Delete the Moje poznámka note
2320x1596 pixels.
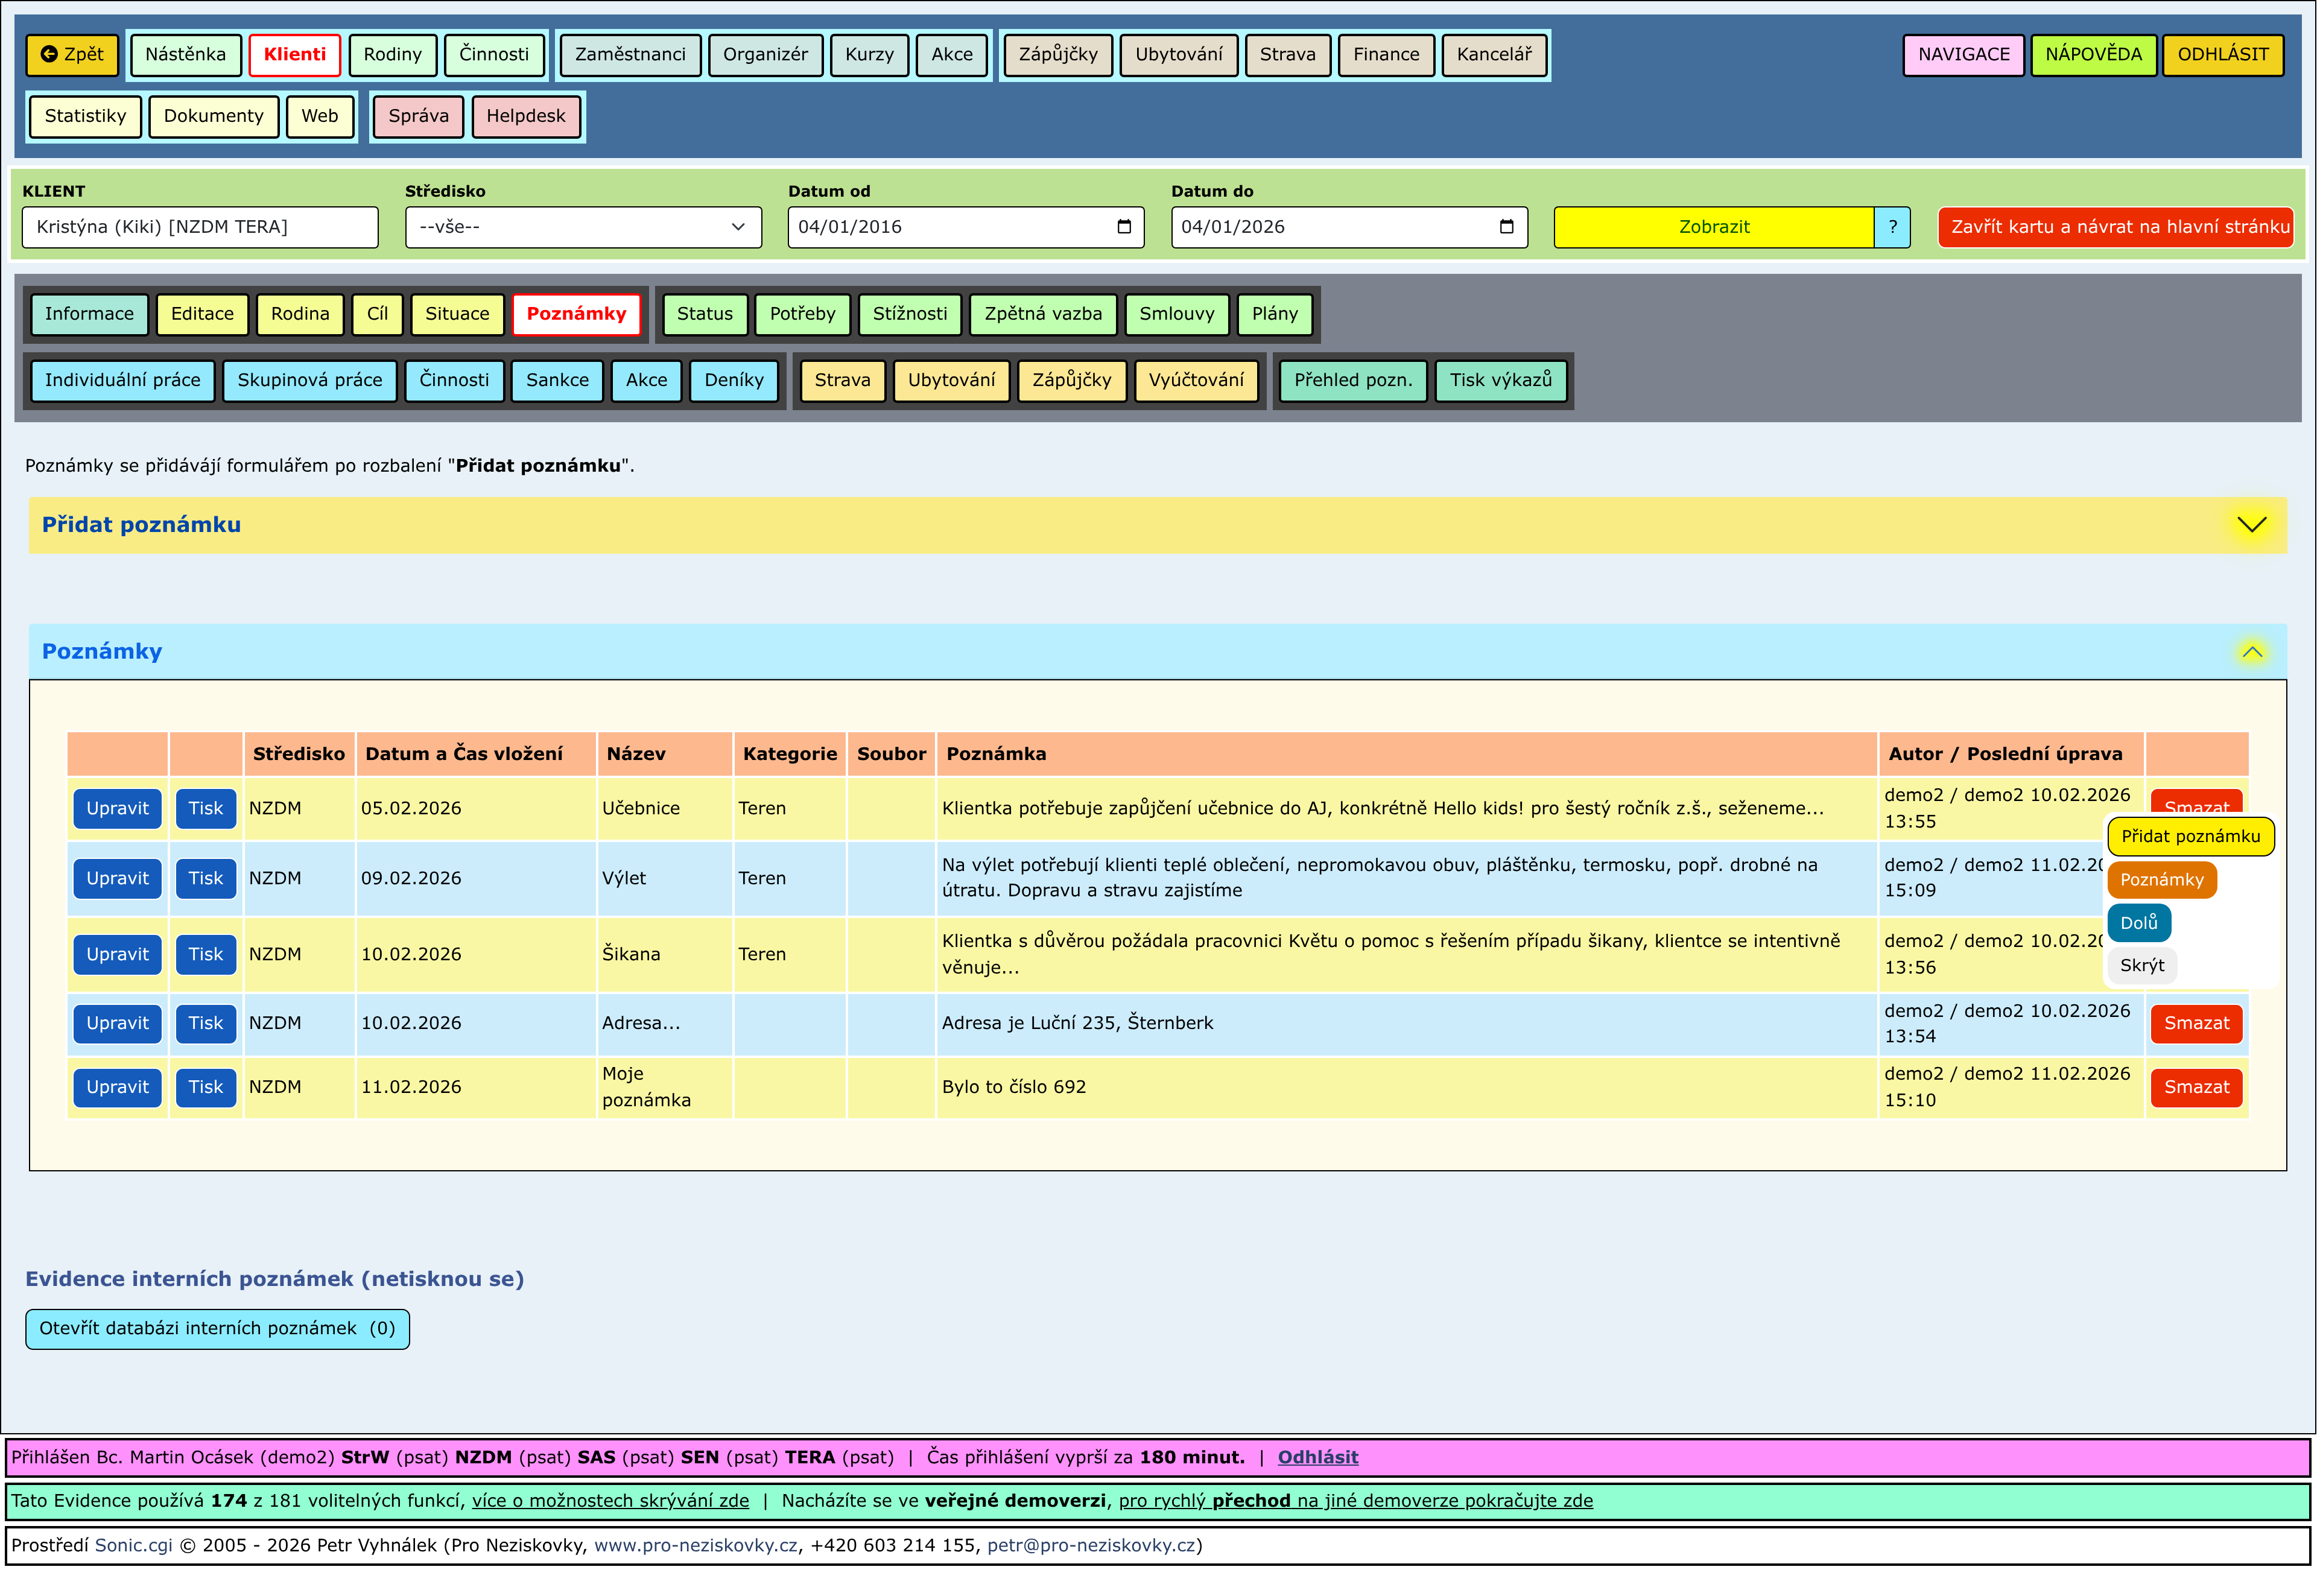pyautogui.click(x=2196, y=1088)
